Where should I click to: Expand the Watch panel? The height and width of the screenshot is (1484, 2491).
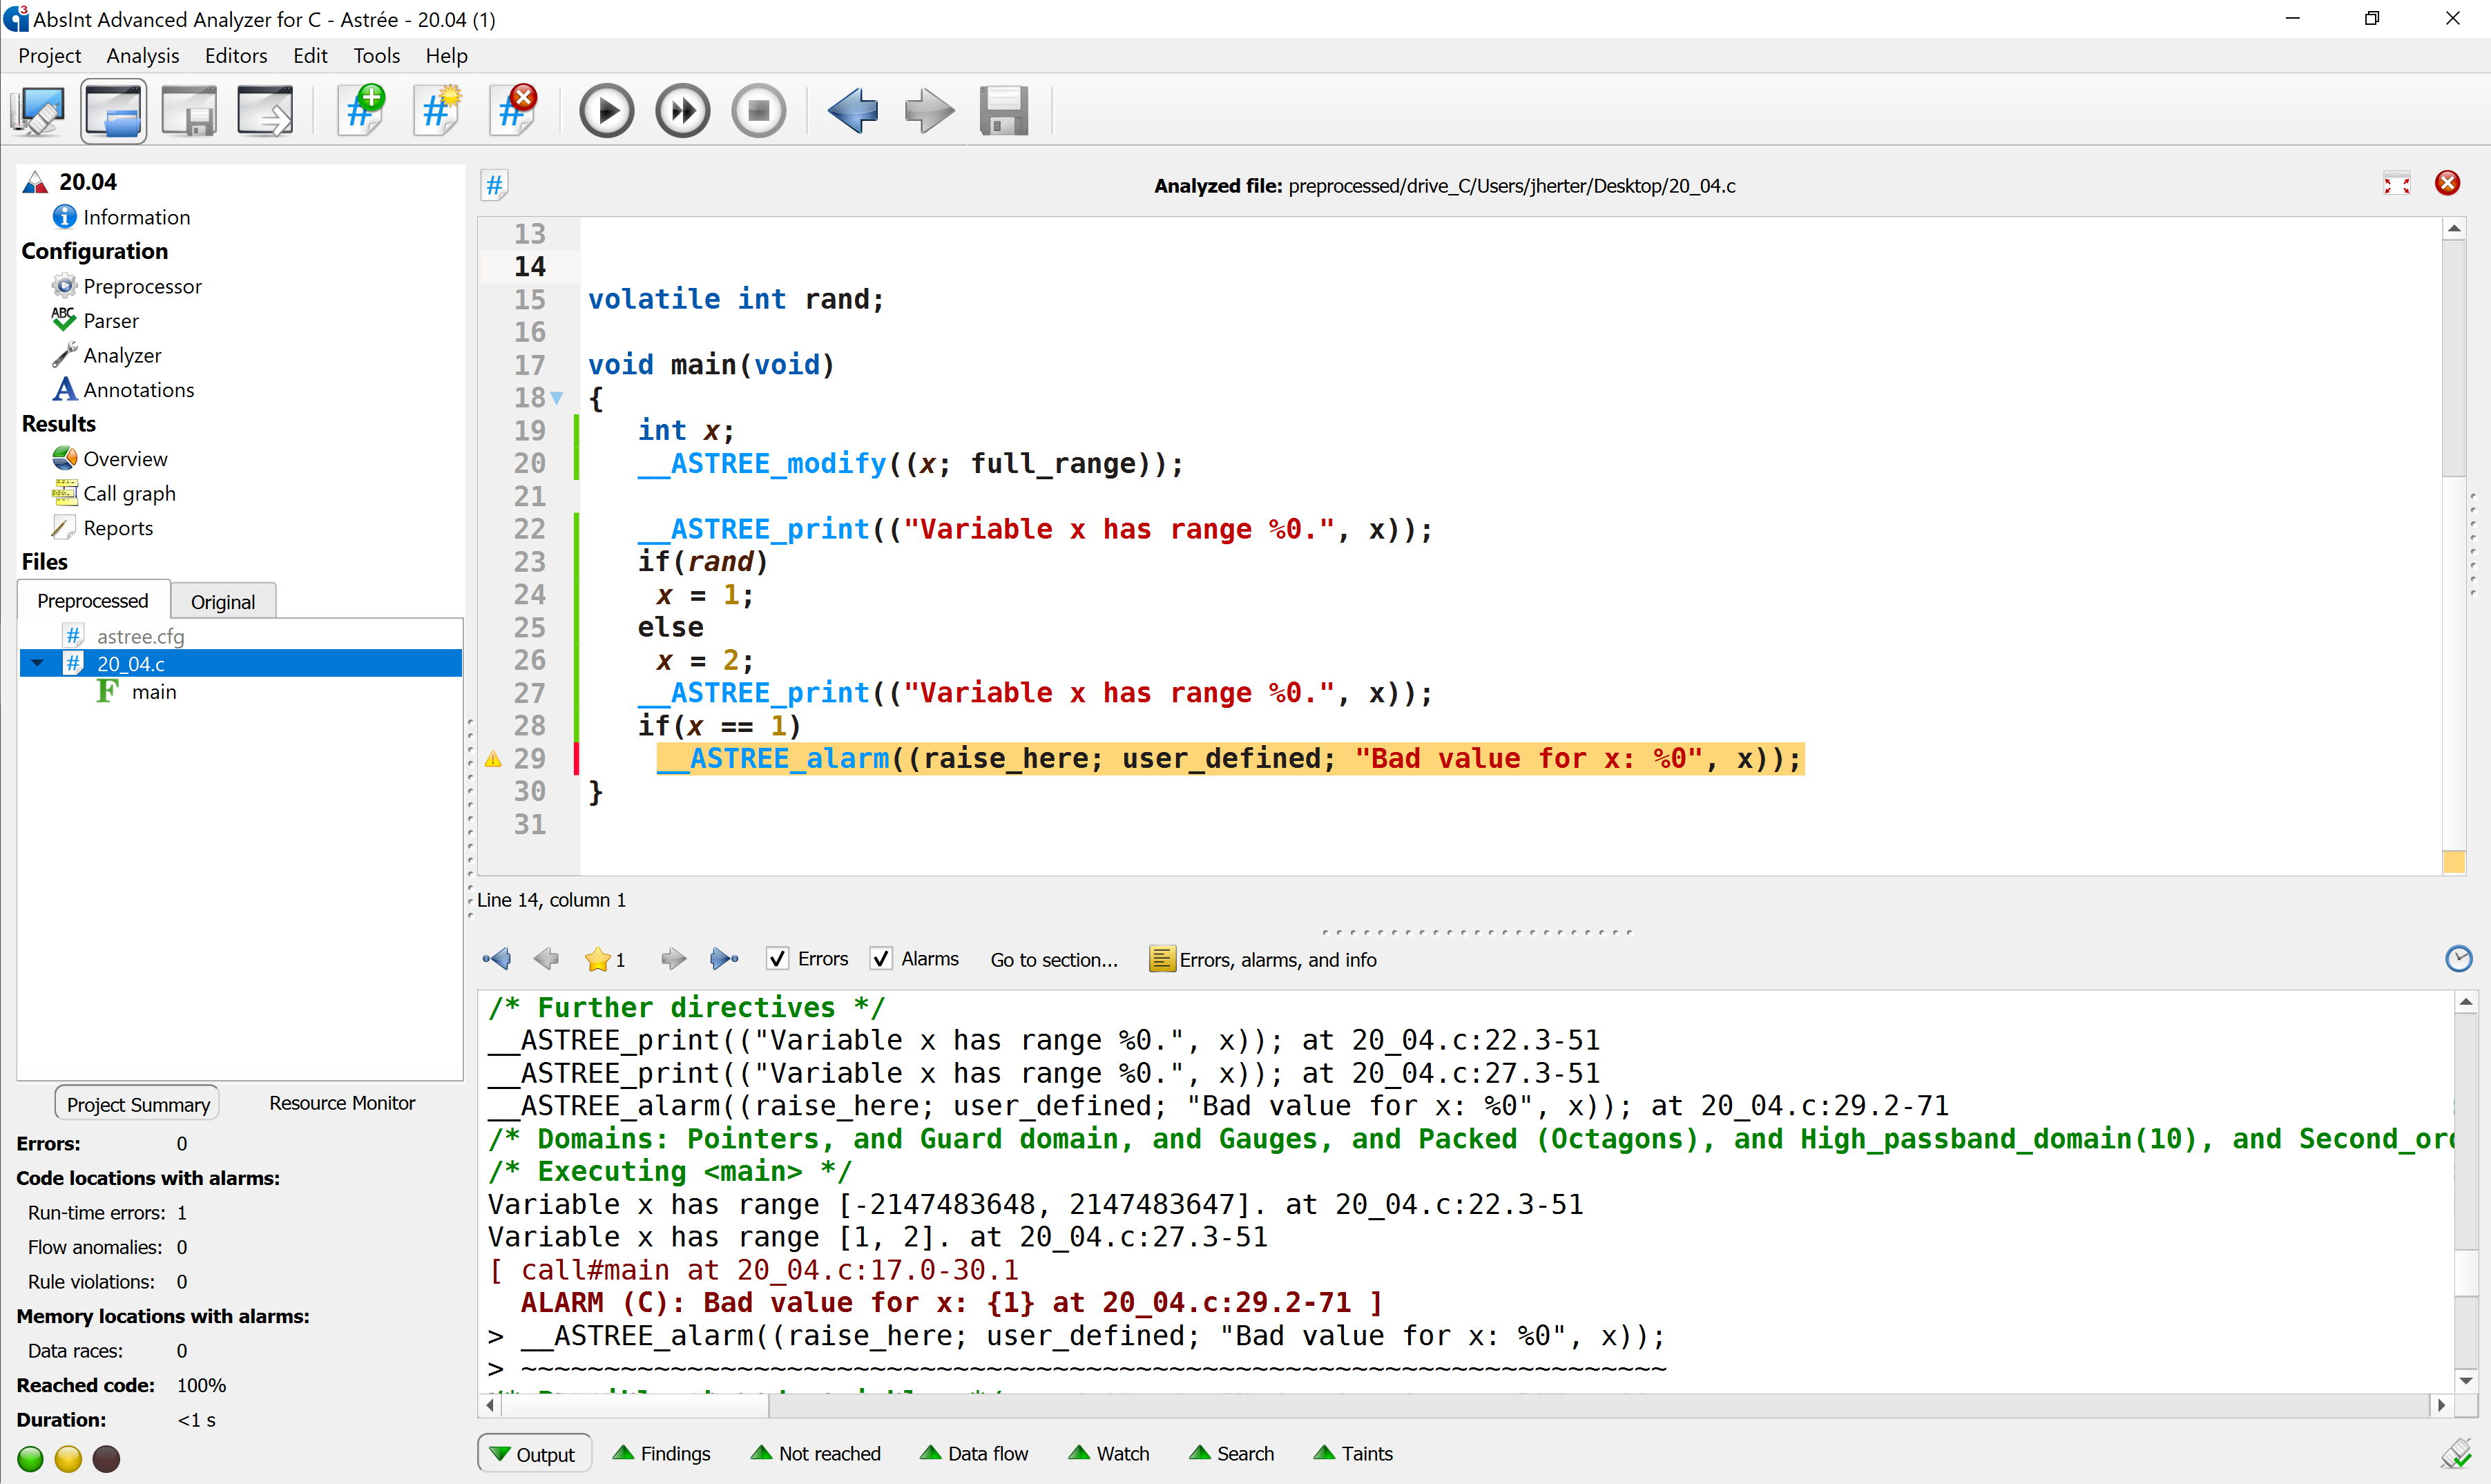point(1109,1454)
